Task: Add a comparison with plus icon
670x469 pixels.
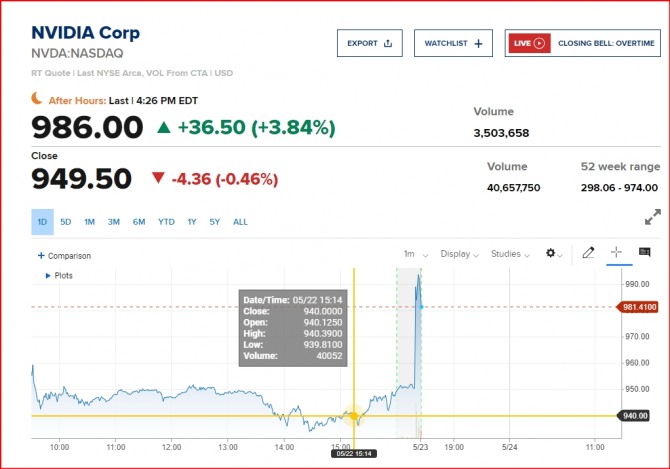Action: coord(64,256)
